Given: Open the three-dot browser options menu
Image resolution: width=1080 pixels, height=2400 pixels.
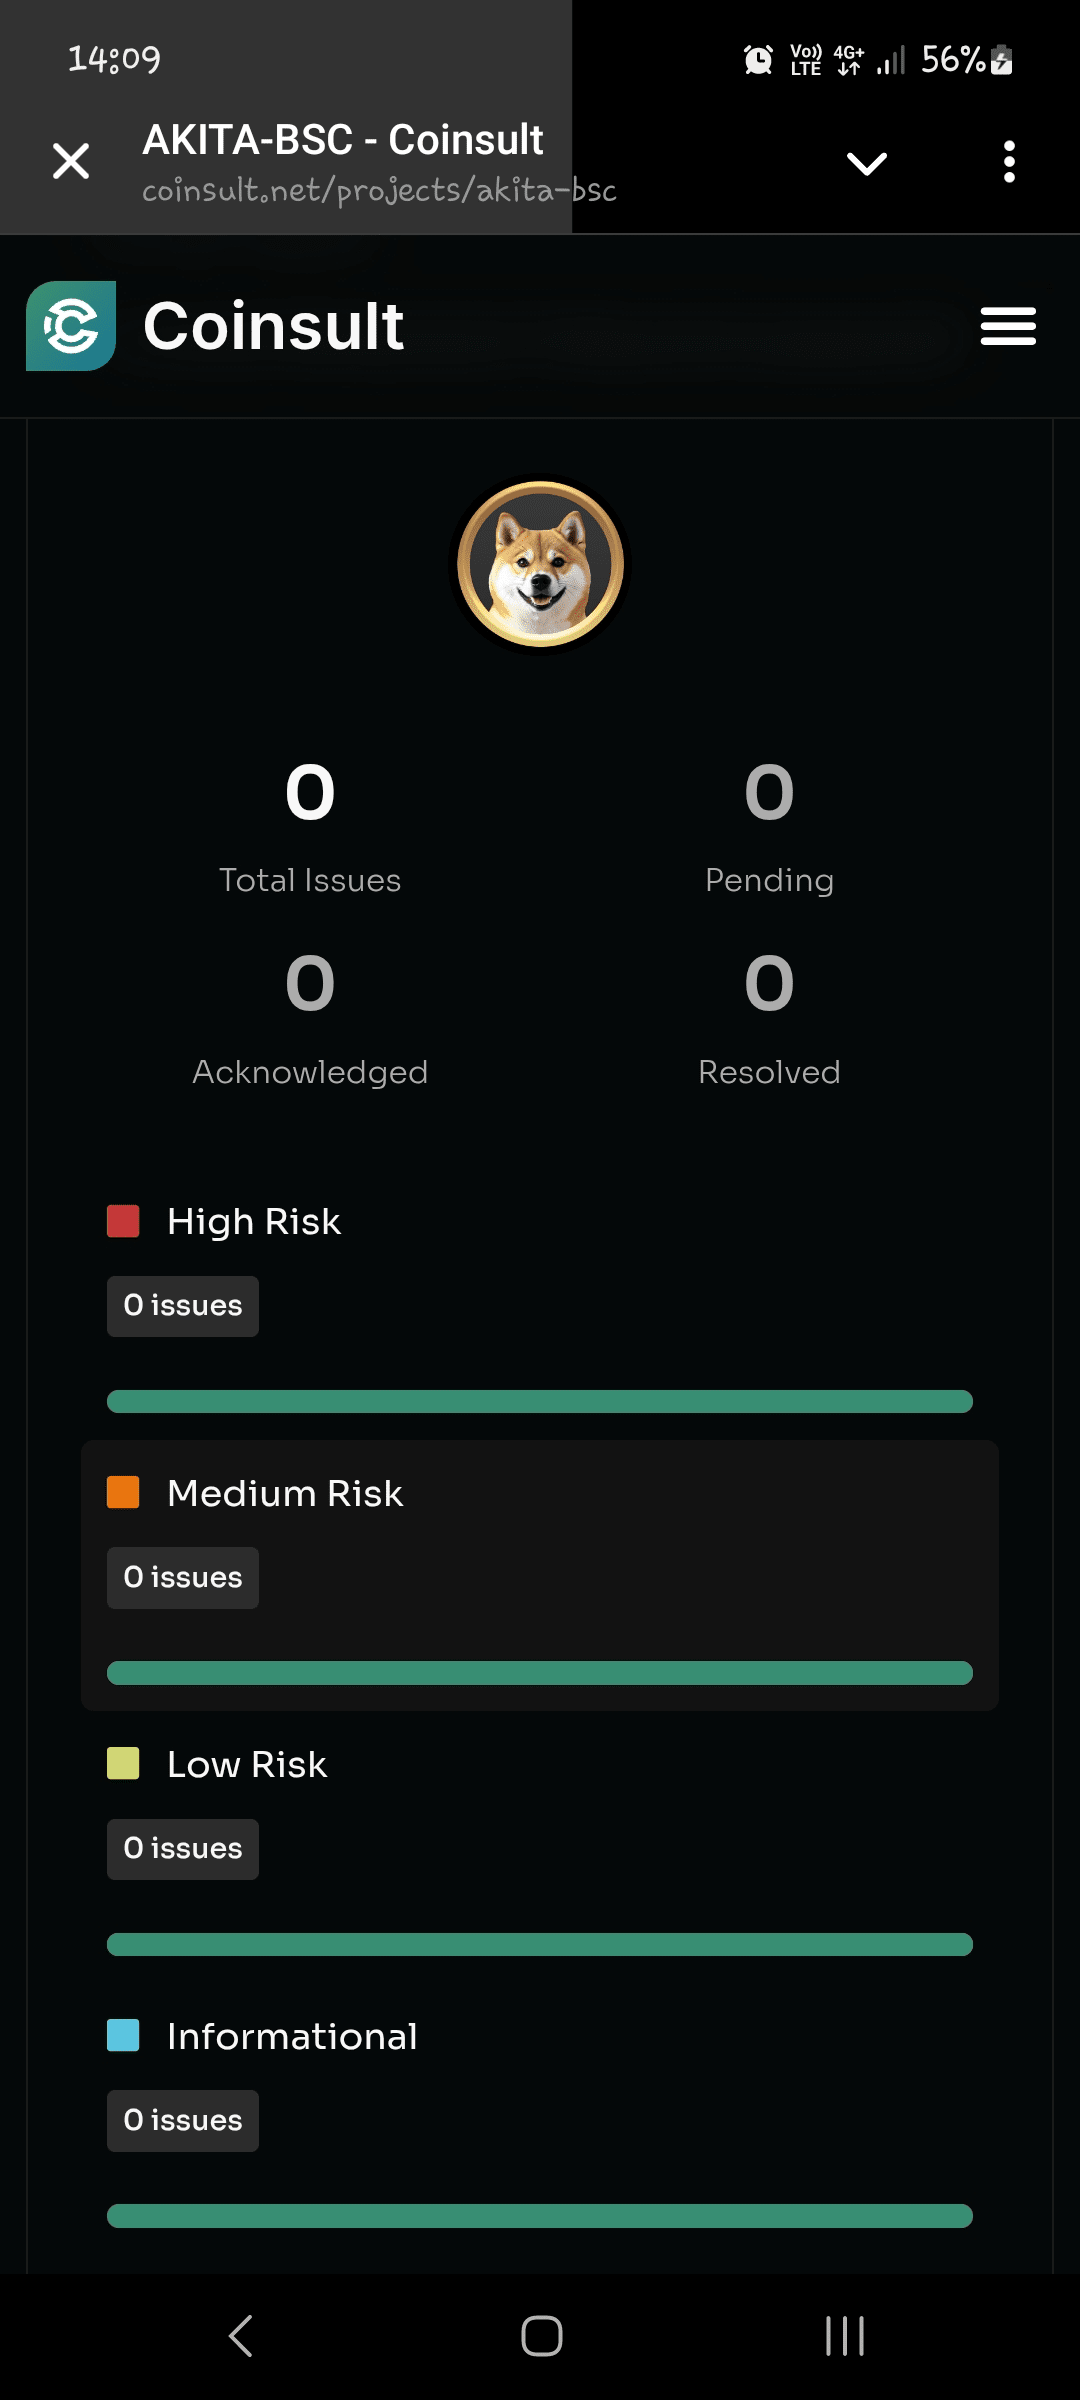Looking at the screenshot, I should coord(1009,162).
